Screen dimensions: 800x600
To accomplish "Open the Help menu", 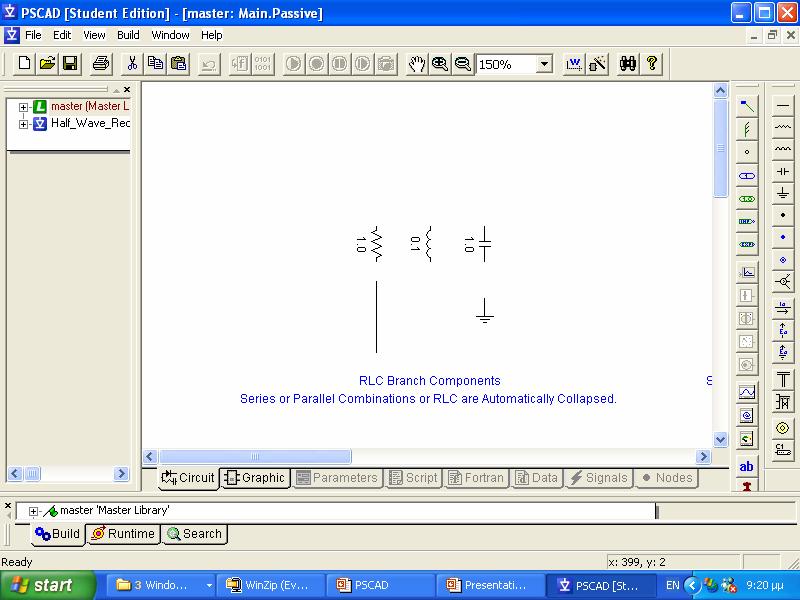I will 211,35.
